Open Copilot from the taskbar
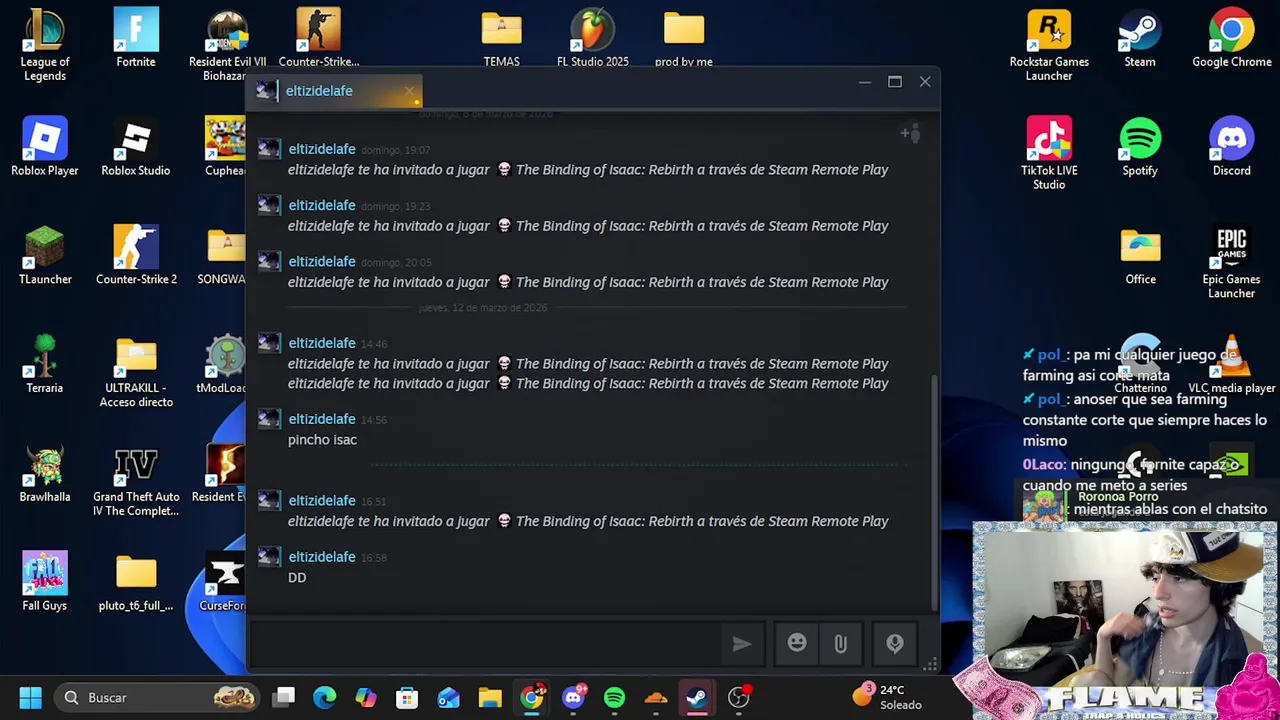The height and width of the screenshot is (720, 1280). (366, 697)
